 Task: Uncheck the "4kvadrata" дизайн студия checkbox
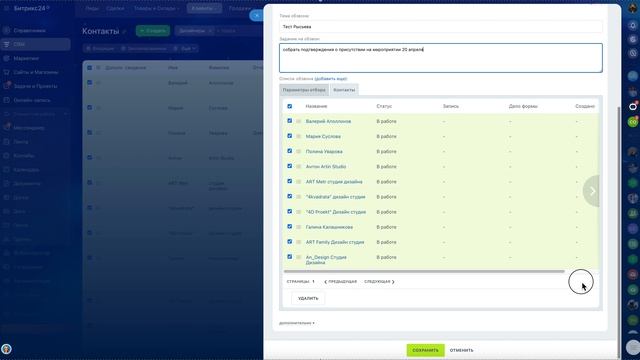pyautogui.click(x=289, y=196)
